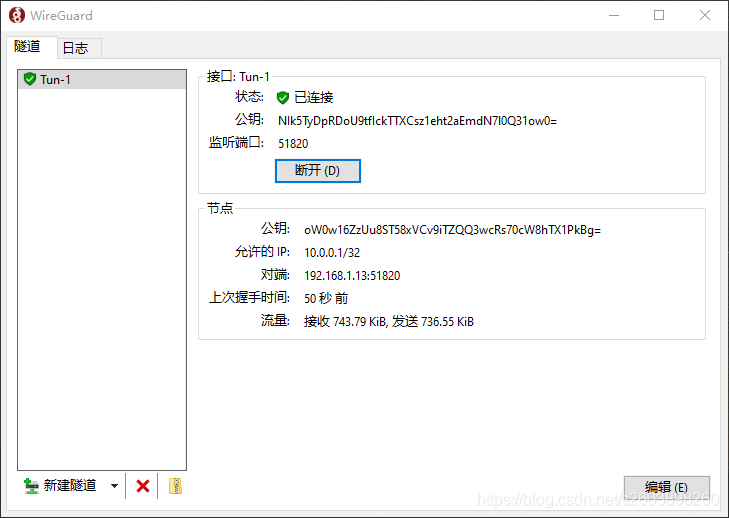
Task: Click the 新建隧道 button
Action: [60, 486]
